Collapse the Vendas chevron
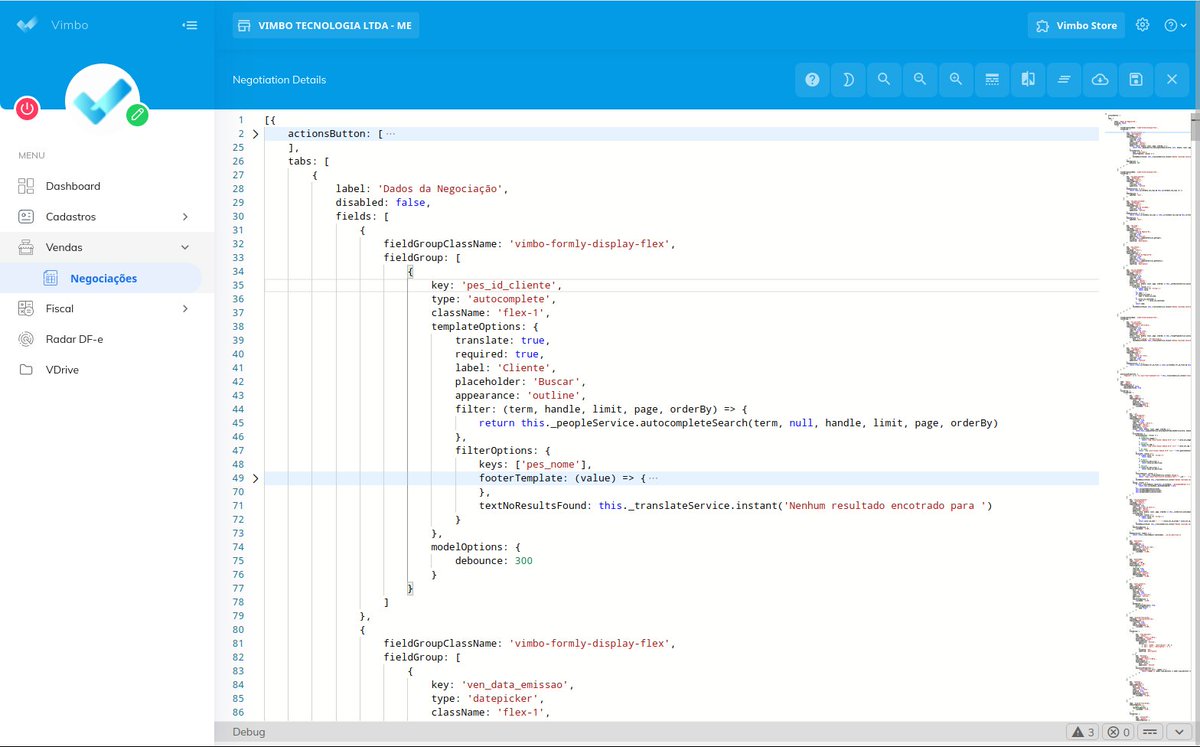 tap(185, 247)
